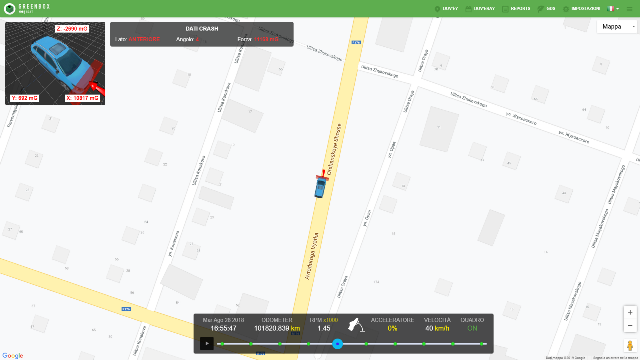Viewport: 640px width, 360px height.
Task: Zoom out with the minus button
Action: pos(630,325)
